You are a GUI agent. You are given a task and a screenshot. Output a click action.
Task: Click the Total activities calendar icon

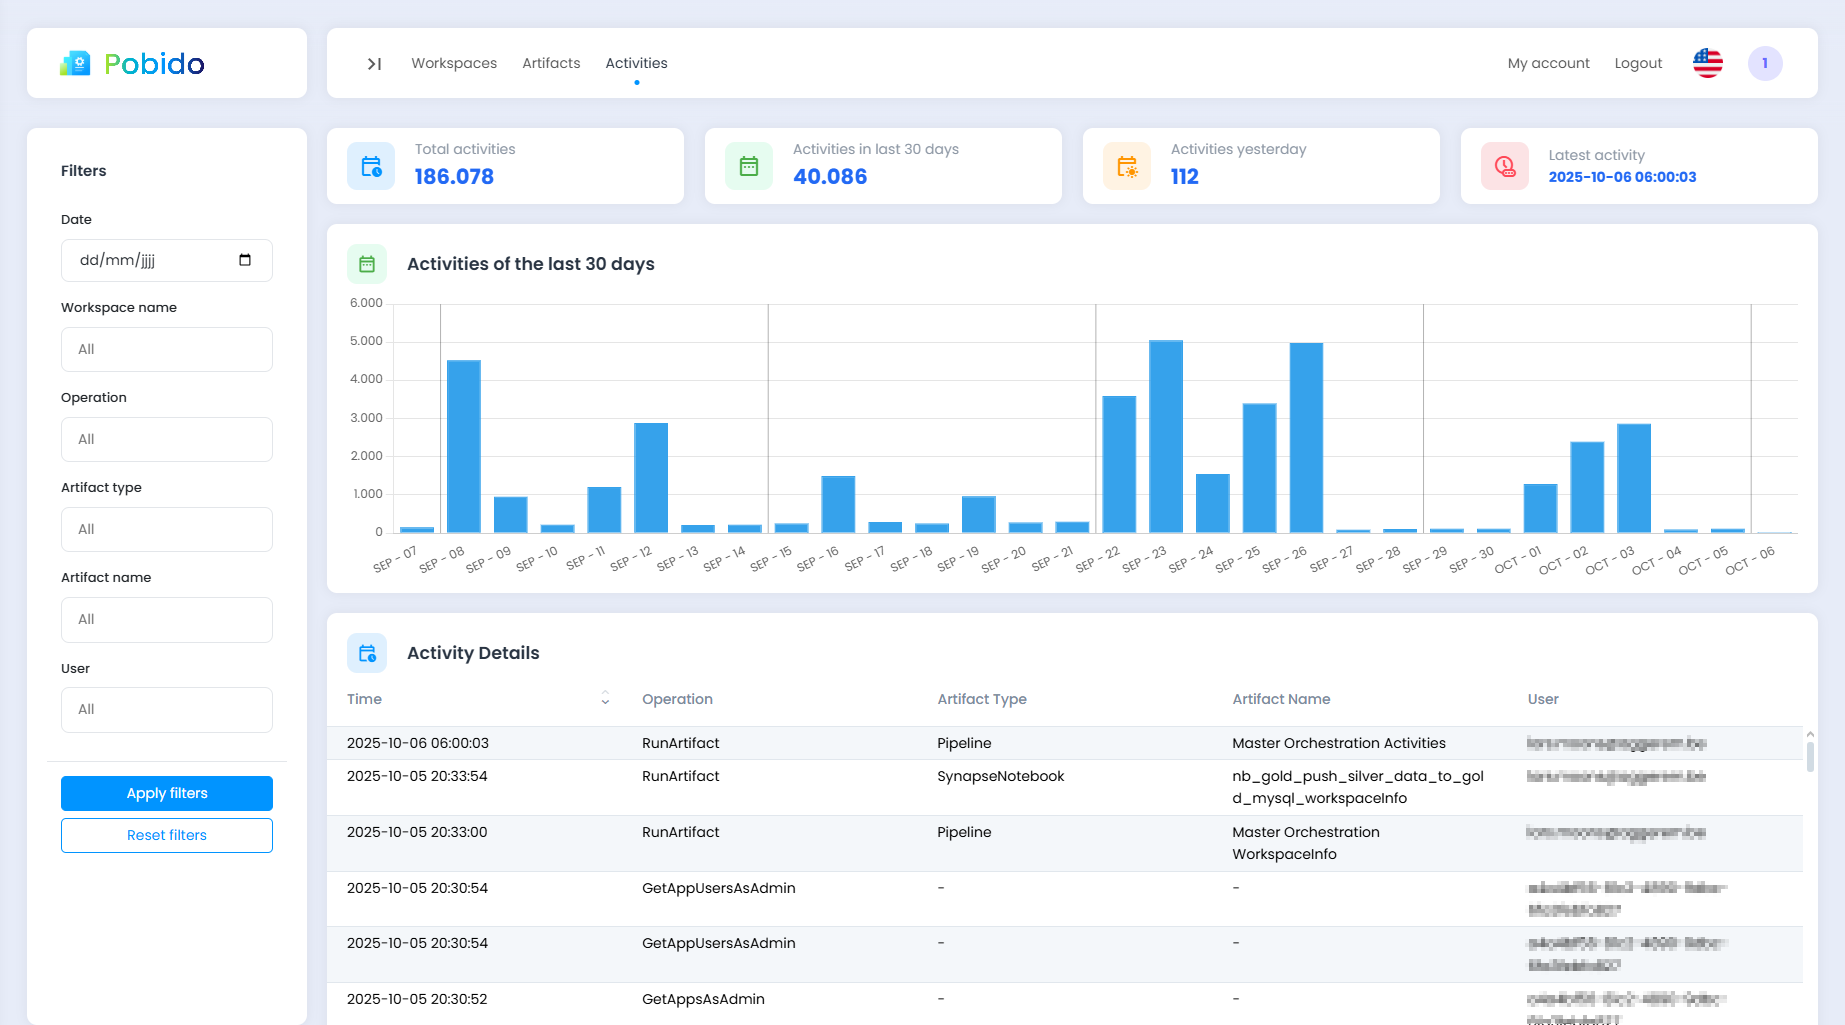371,166
